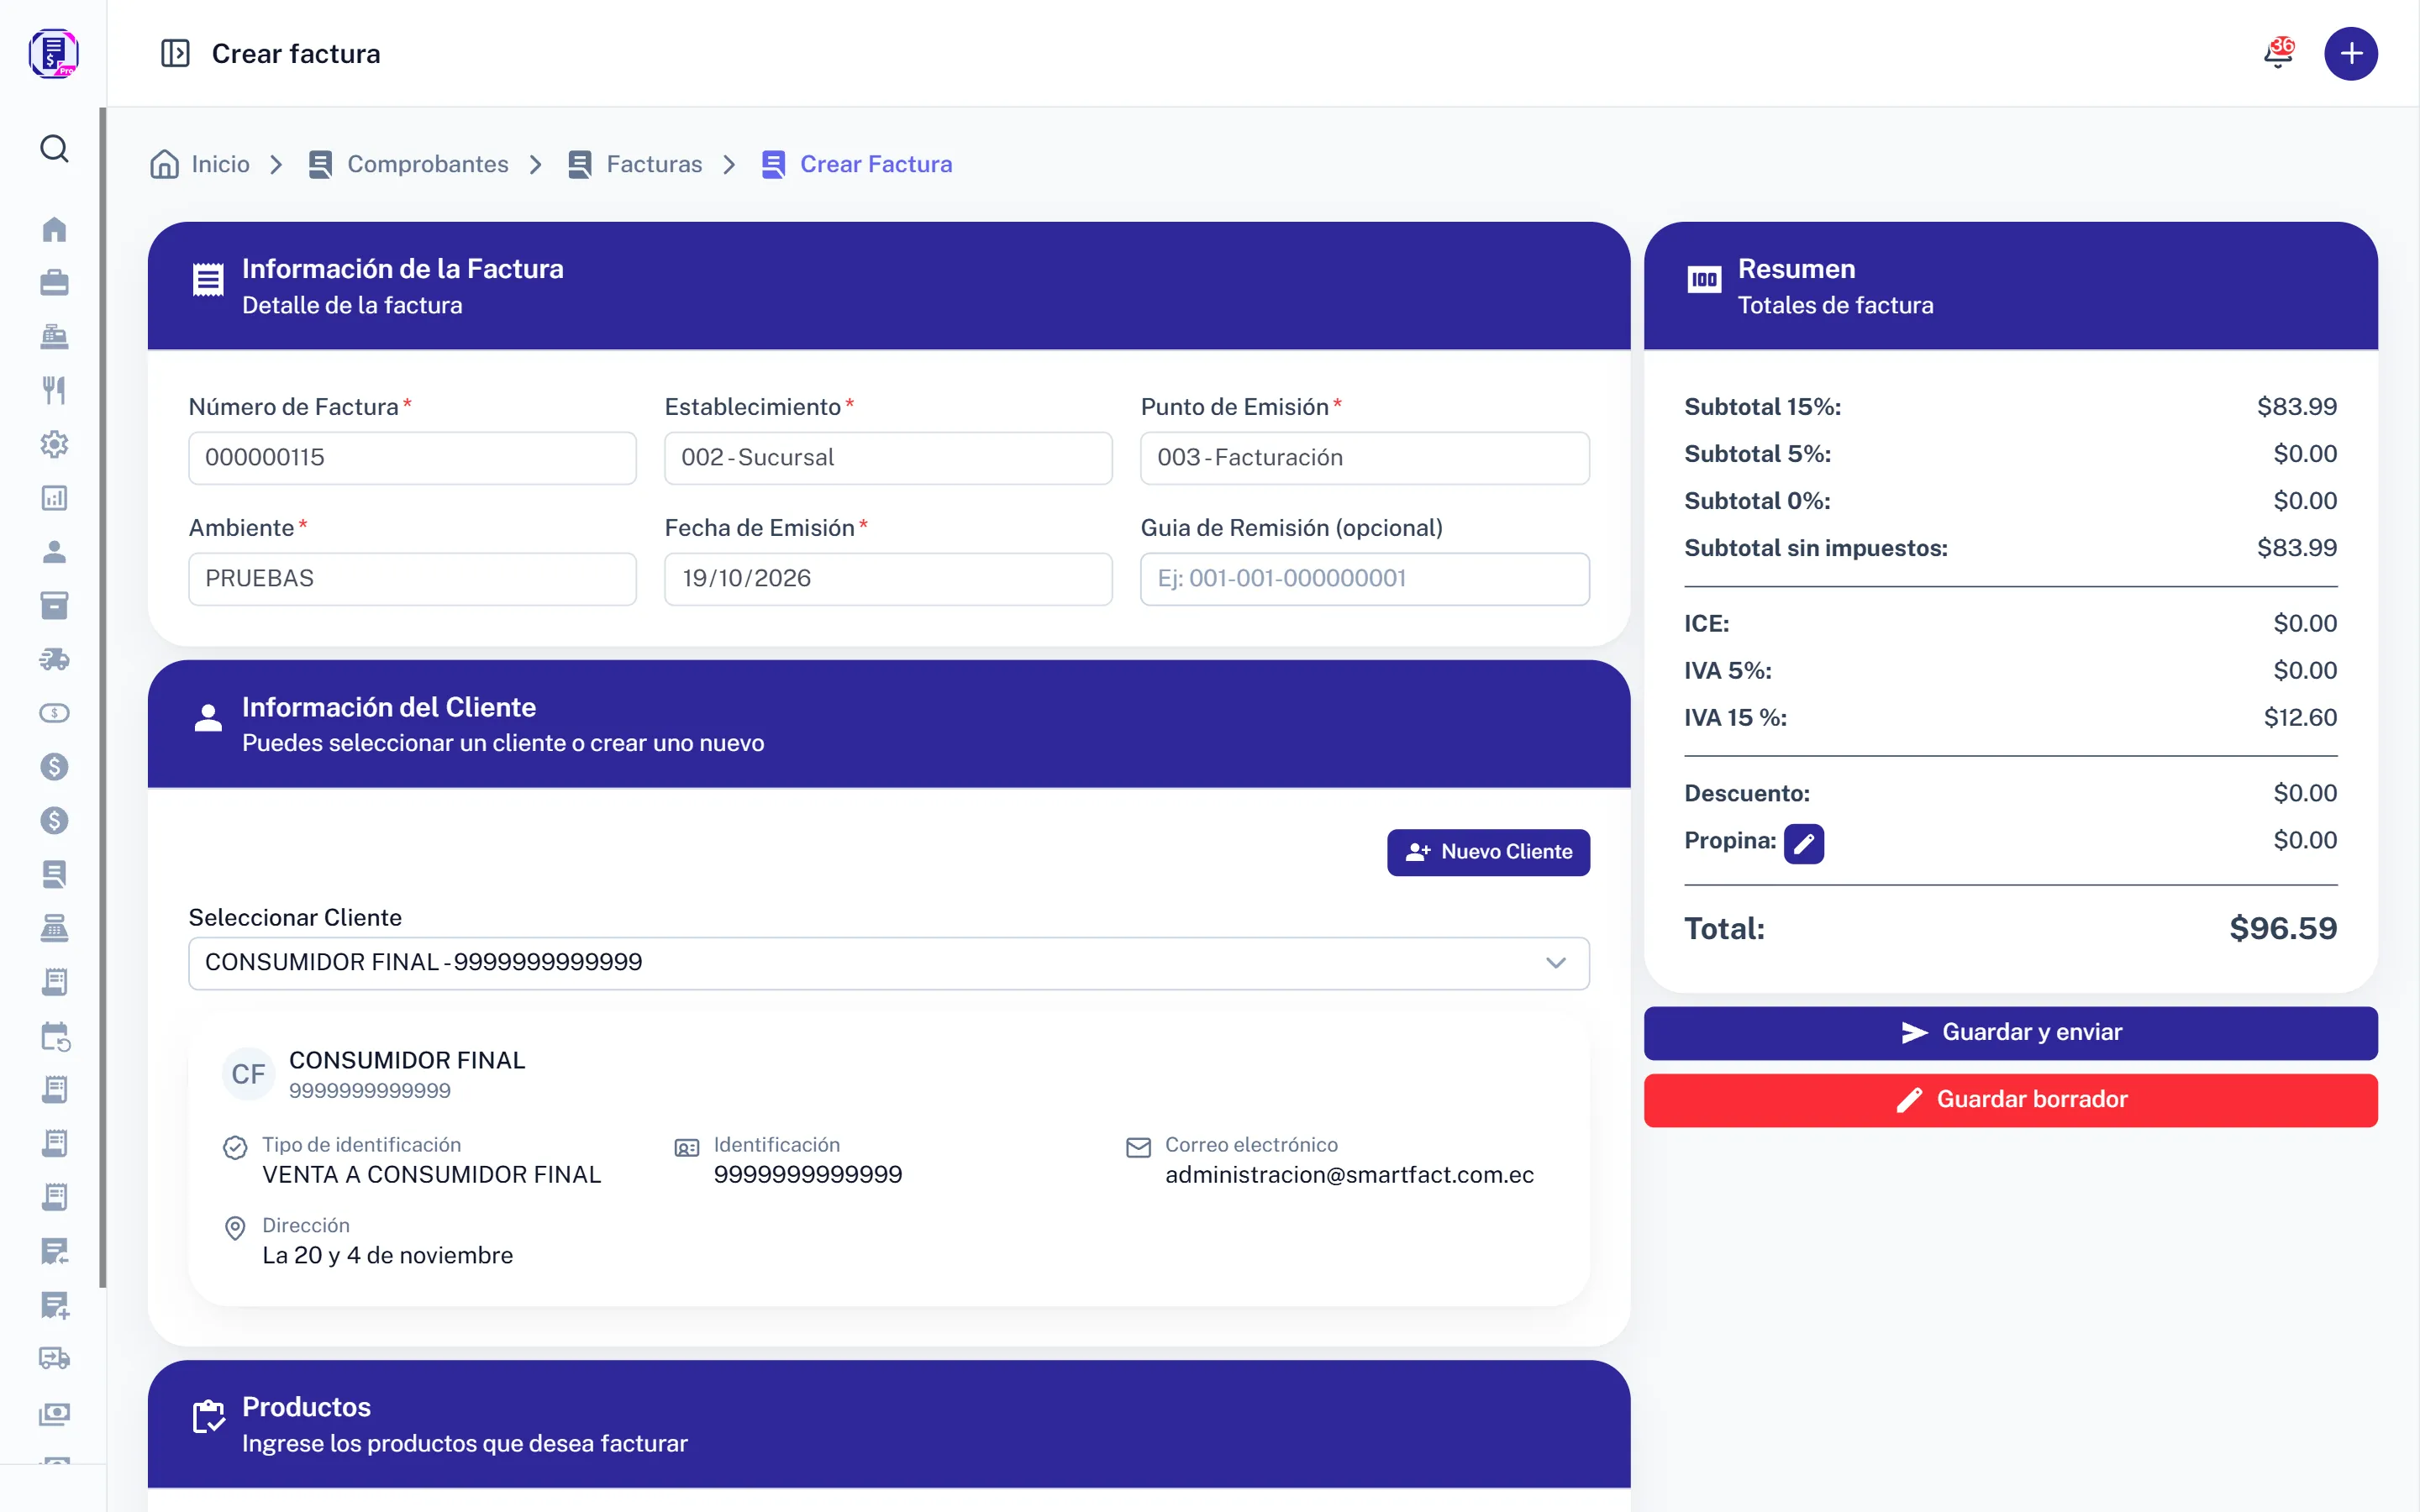
Task: Open the receipt with return arrow sidebar icon
Action: click(54, 1251)
